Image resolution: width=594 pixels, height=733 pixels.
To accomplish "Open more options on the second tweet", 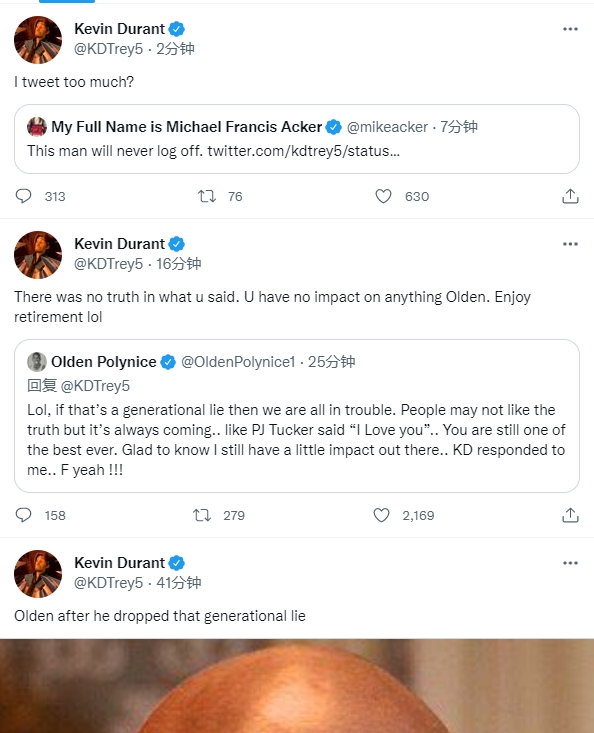I will (570, 244).
